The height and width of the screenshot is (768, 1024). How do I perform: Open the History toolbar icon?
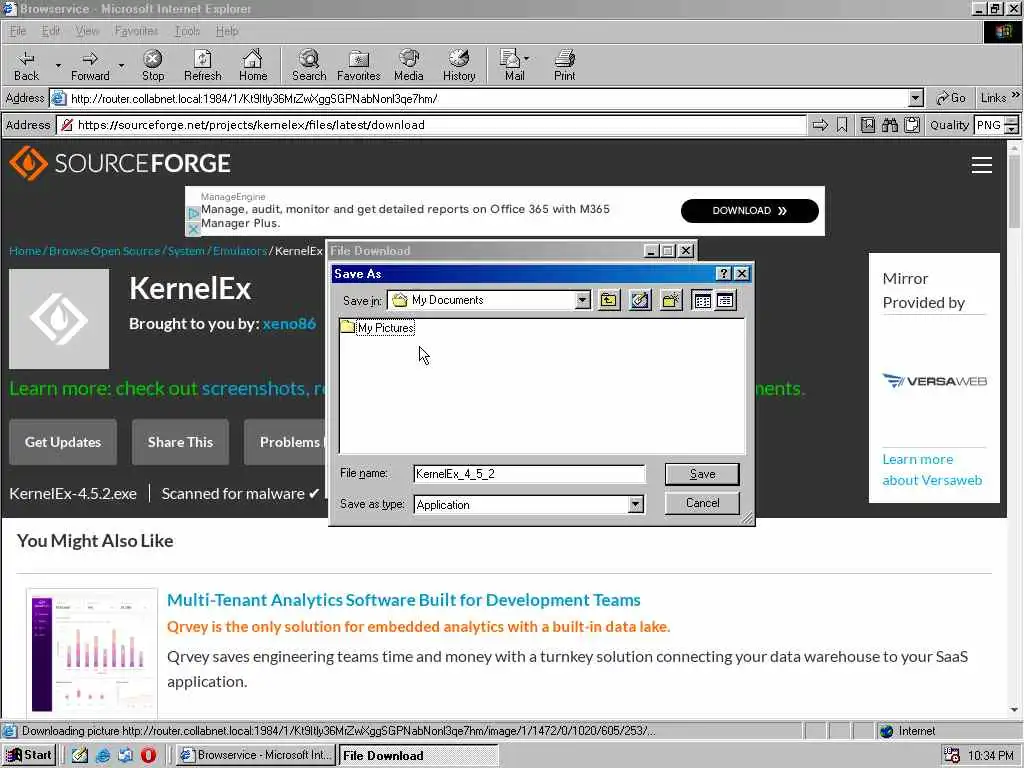459,65
